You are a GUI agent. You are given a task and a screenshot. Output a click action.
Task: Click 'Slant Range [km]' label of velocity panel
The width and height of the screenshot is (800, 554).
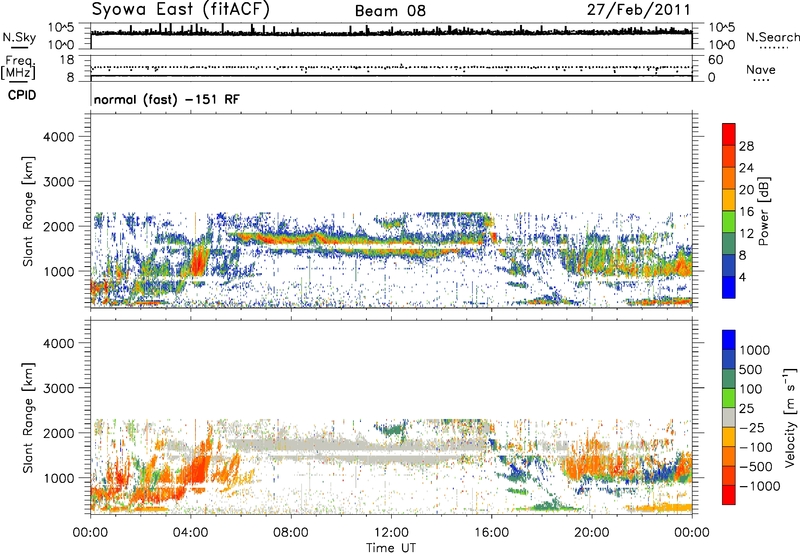coord(28,417)
